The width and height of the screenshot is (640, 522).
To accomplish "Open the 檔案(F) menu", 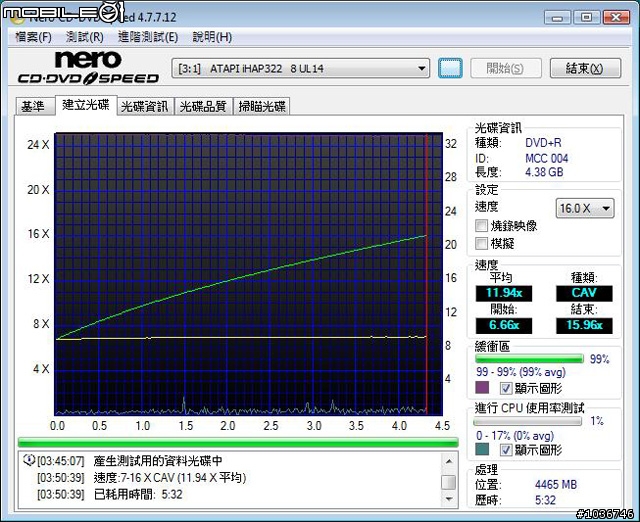I will (x=33, y=37).
